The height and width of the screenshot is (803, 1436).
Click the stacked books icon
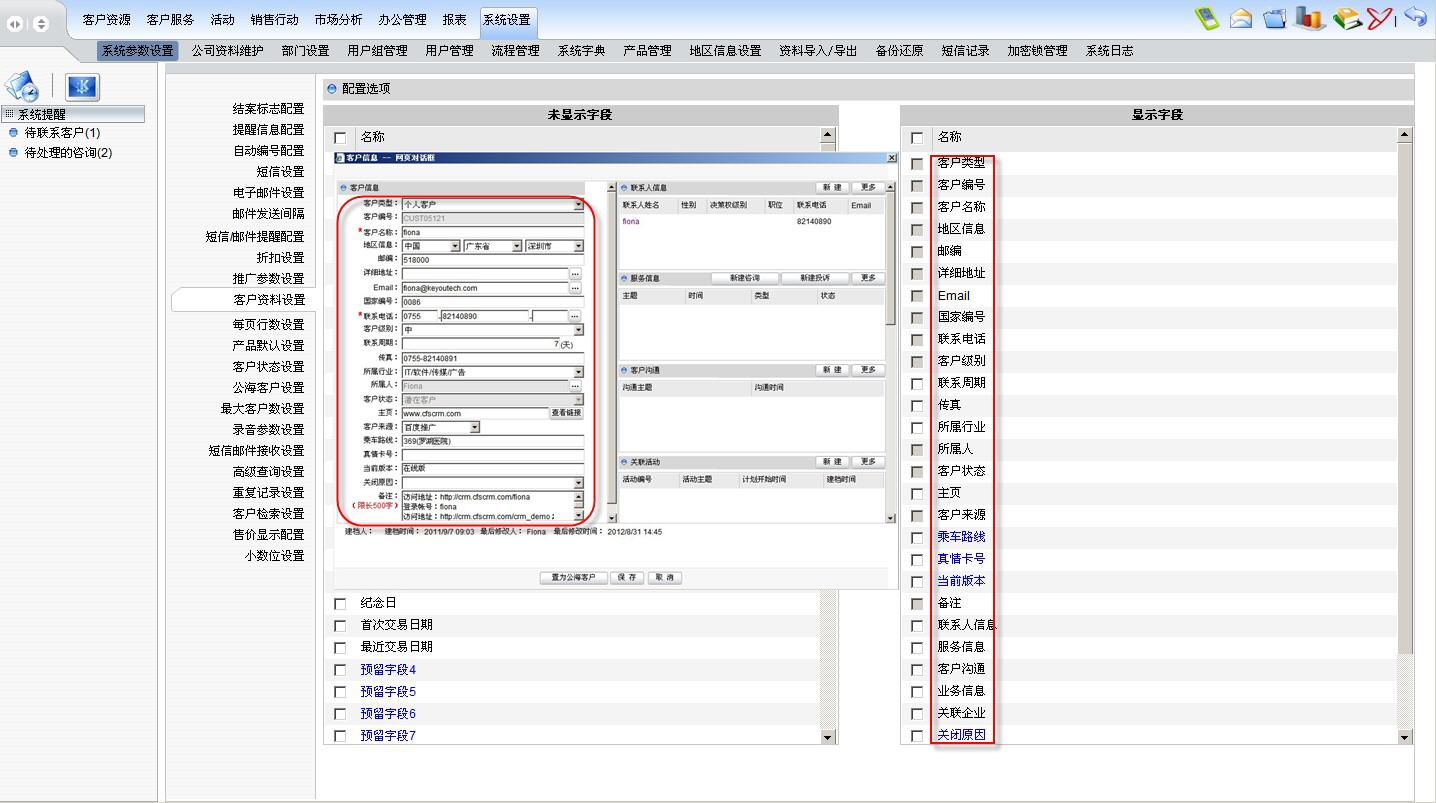(1346, 18)
